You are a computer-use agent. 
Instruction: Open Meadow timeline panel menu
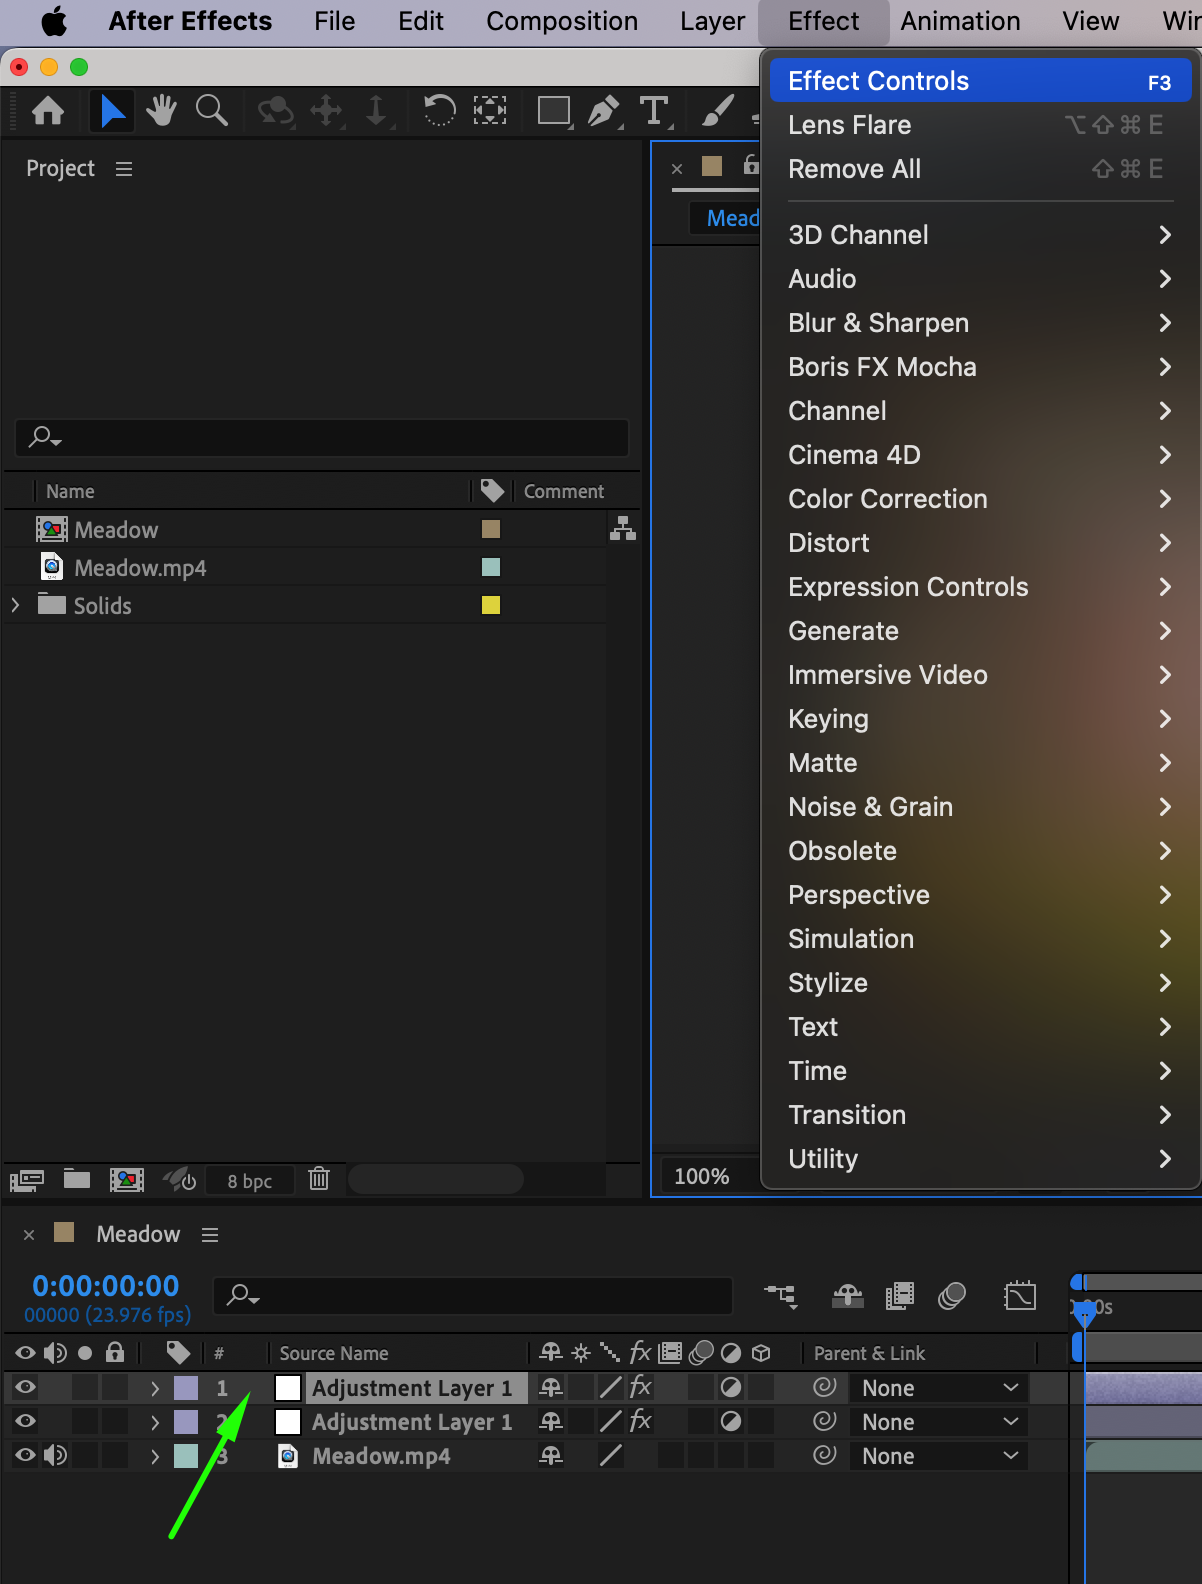210,1235
